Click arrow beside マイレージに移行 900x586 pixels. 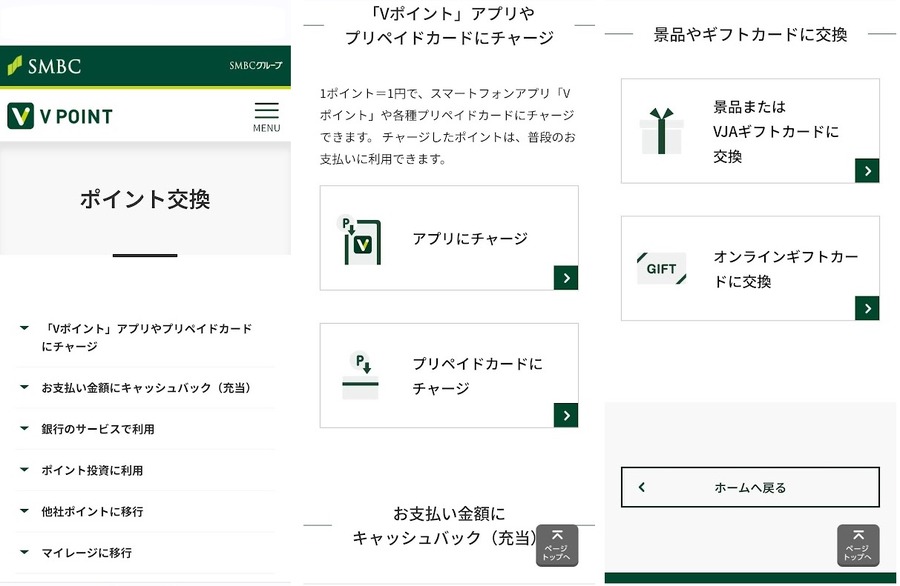pos(24,552)
